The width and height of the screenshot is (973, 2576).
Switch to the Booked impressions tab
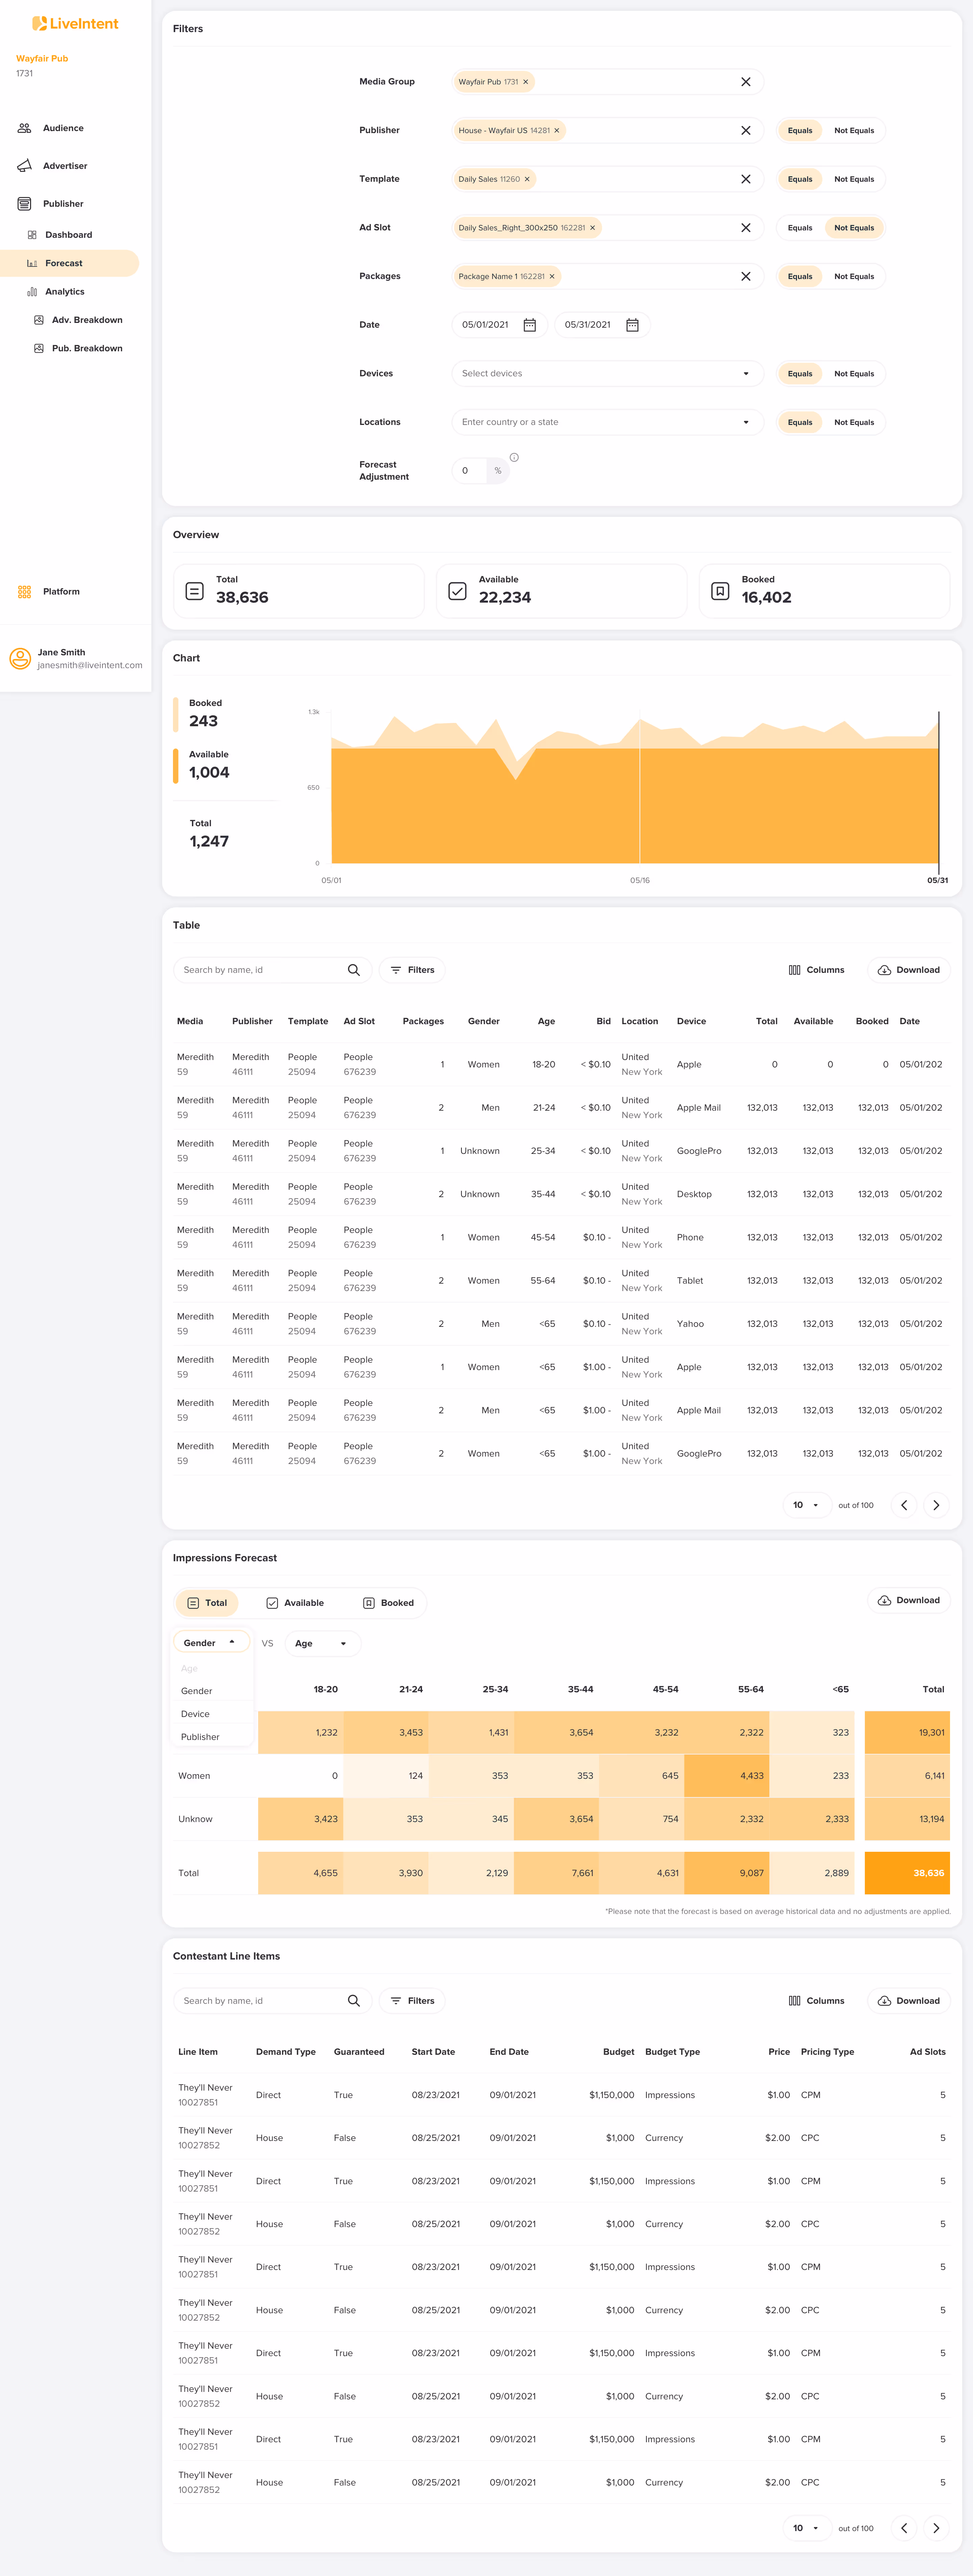pos(388,1603)
